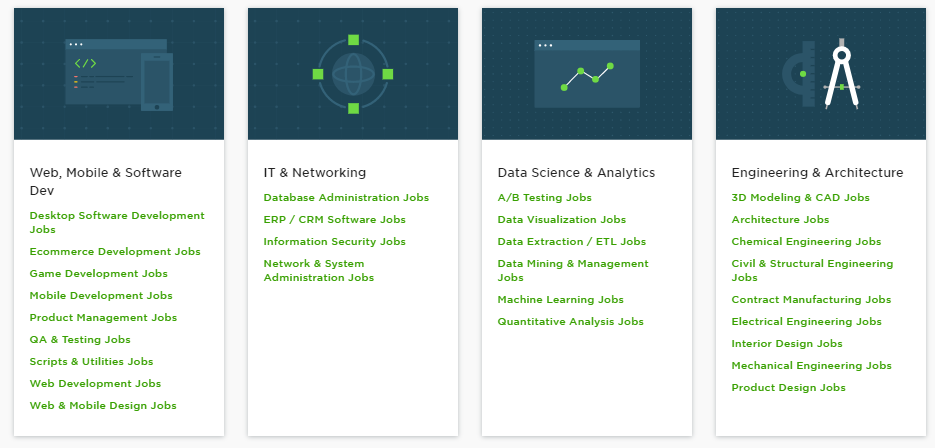The height and width of the screenshot is (448, 935).
Task: Click the compass and protractor illustration
Action: [x=821, y=74]
